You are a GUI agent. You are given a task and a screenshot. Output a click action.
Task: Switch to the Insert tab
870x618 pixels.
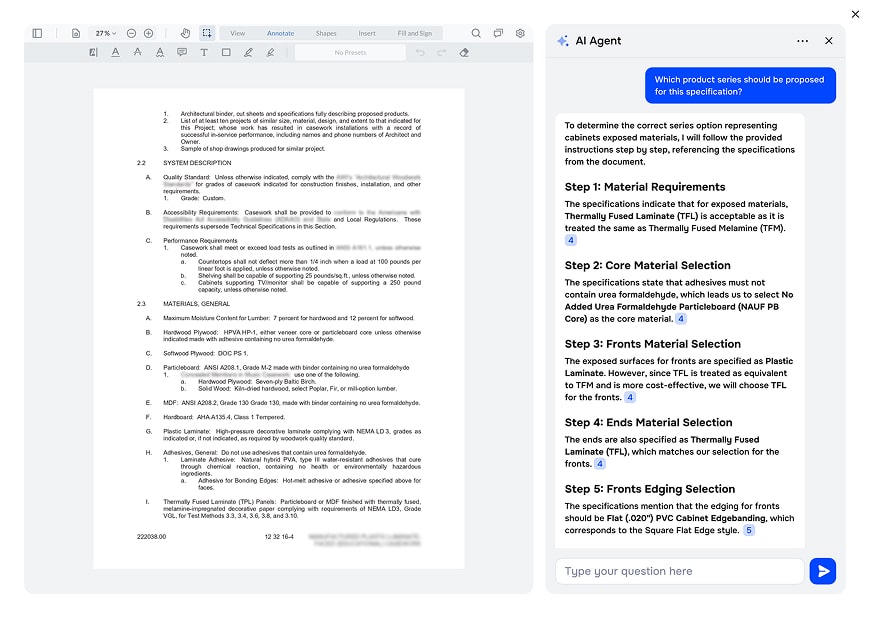(367, 33)
